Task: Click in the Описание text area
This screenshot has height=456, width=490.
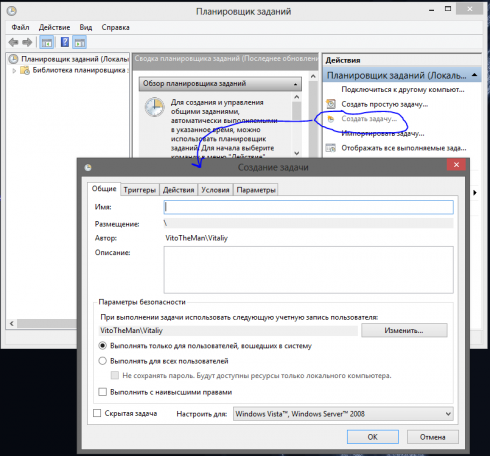Action: [x=309, y=270]
